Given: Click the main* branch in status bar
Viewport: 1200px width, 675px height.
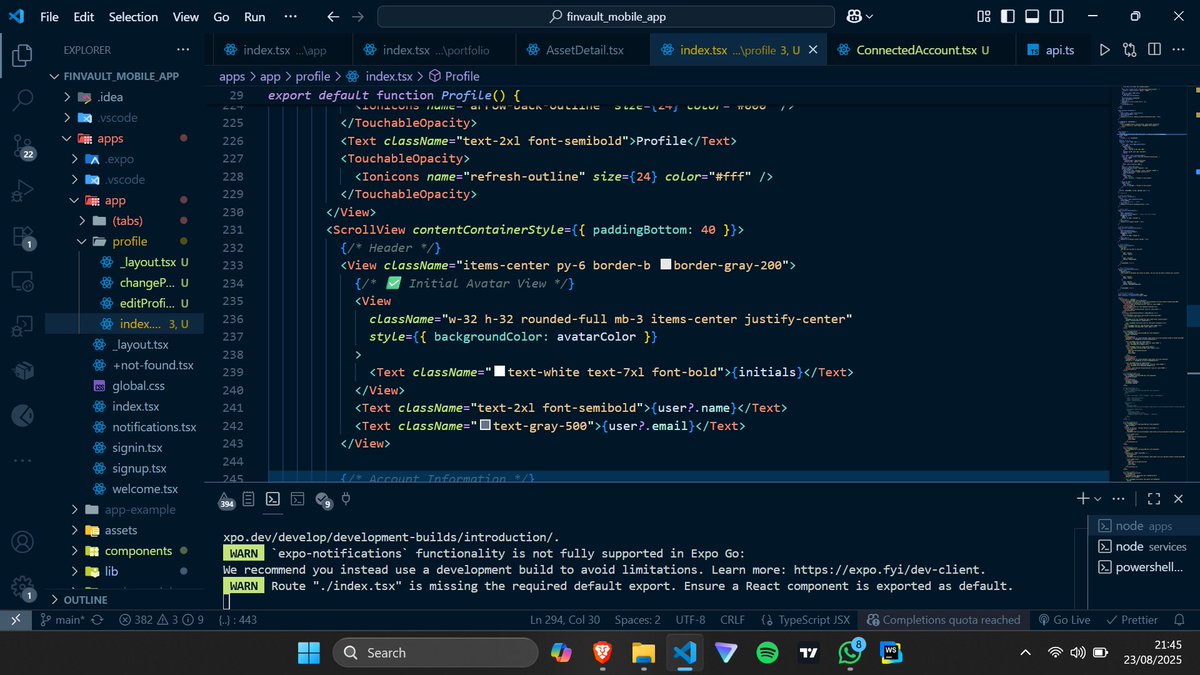Looking at the screenshot, I should click(62, 620).
